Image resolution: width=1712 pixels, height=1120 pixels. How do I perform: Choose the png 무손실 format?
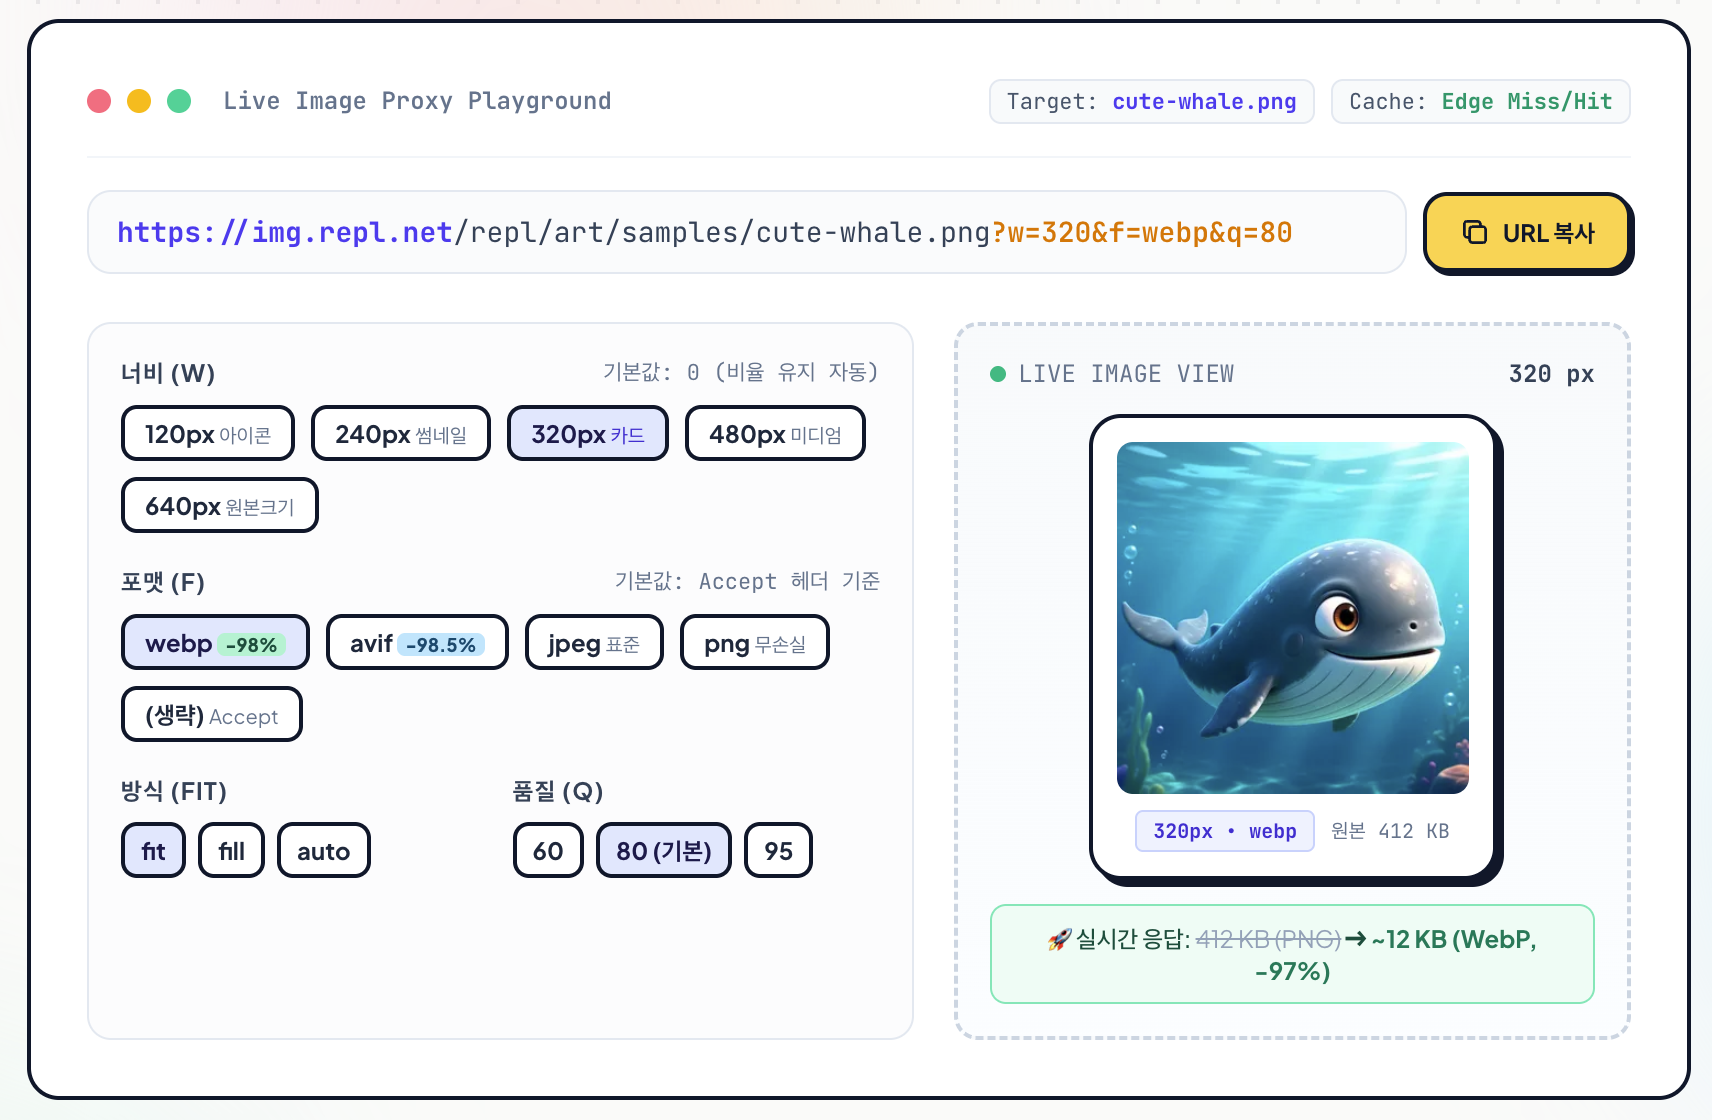[755, 643]
